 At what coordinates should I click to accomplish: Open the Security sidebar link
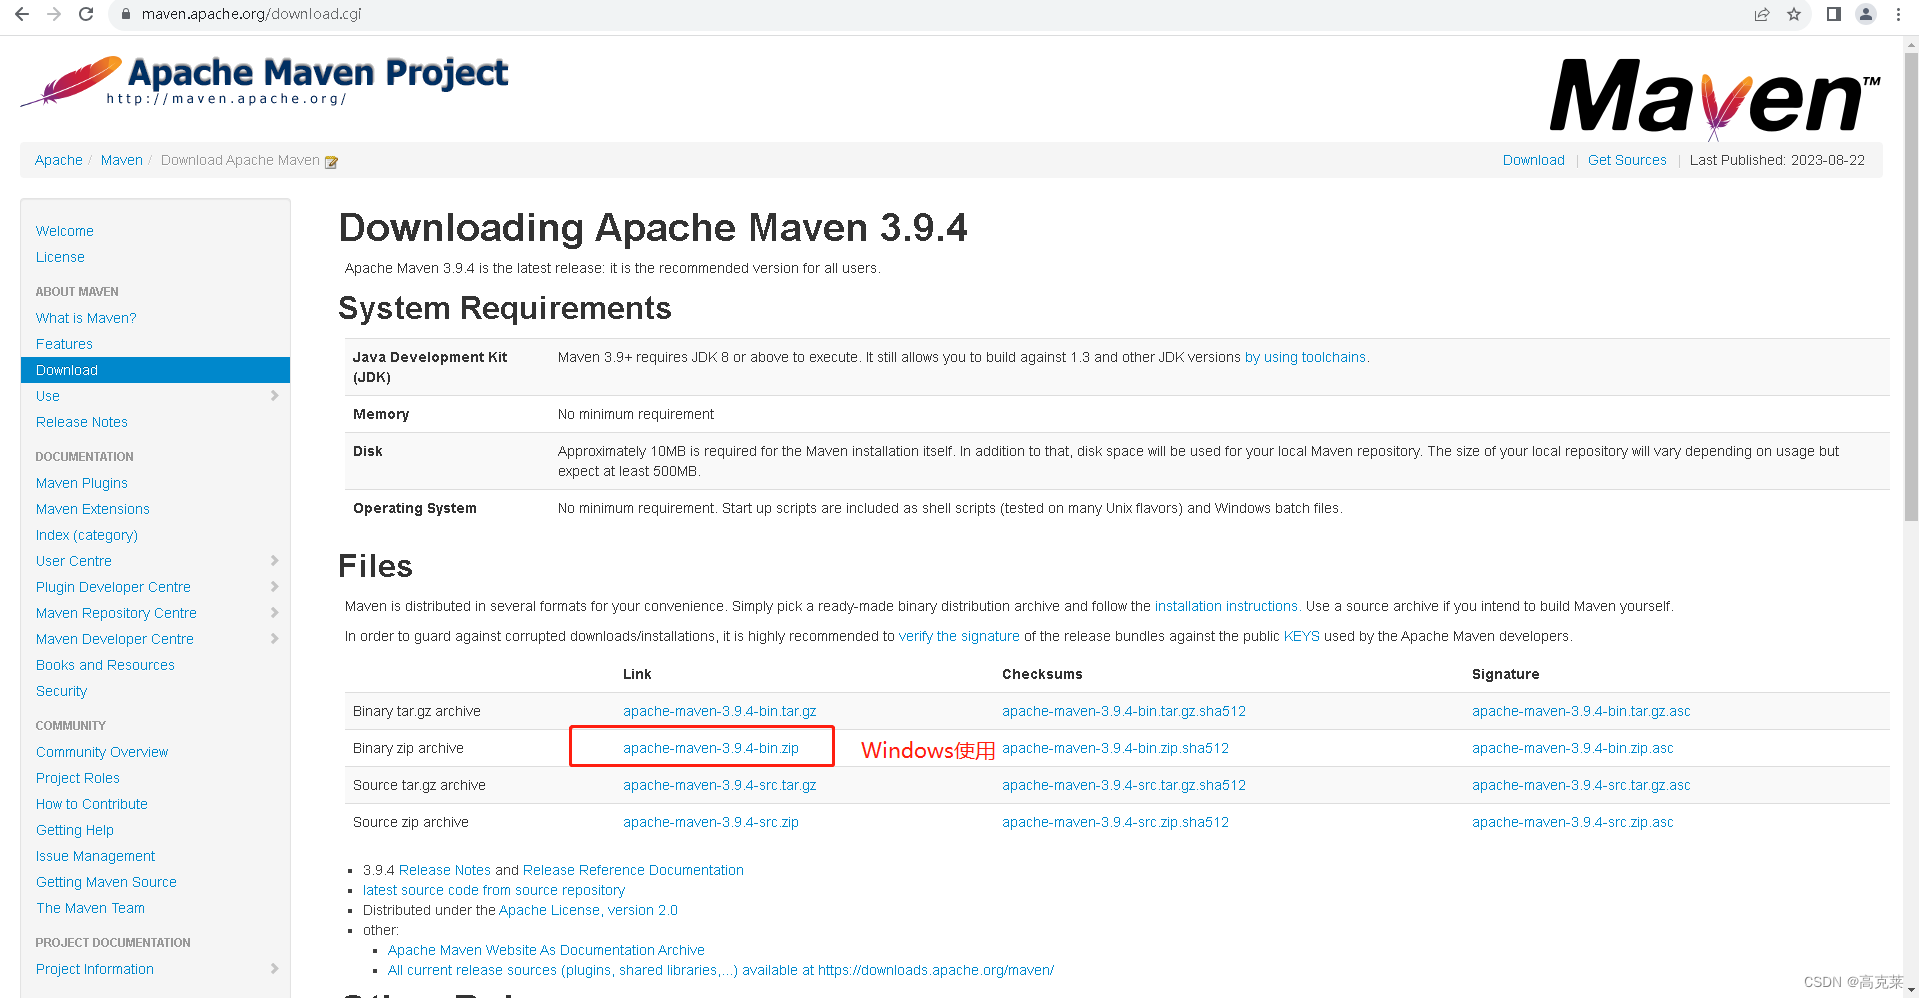[x=61, y=691]
